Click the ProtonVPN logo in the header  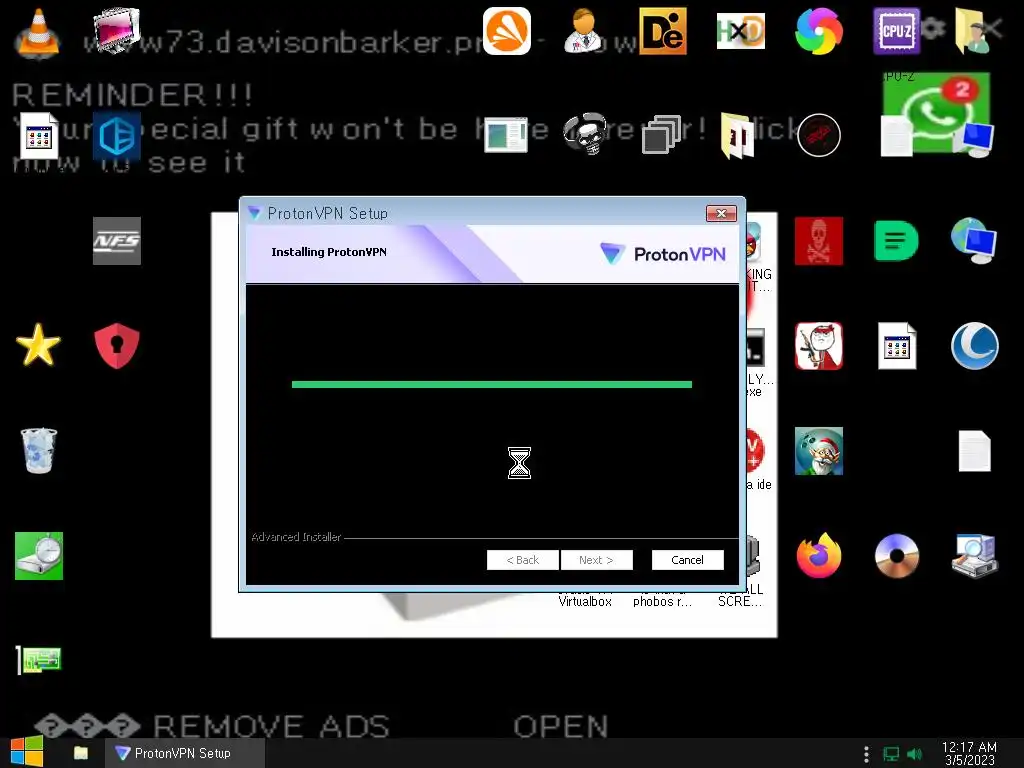pyautogui.click(x=663, y=253)
